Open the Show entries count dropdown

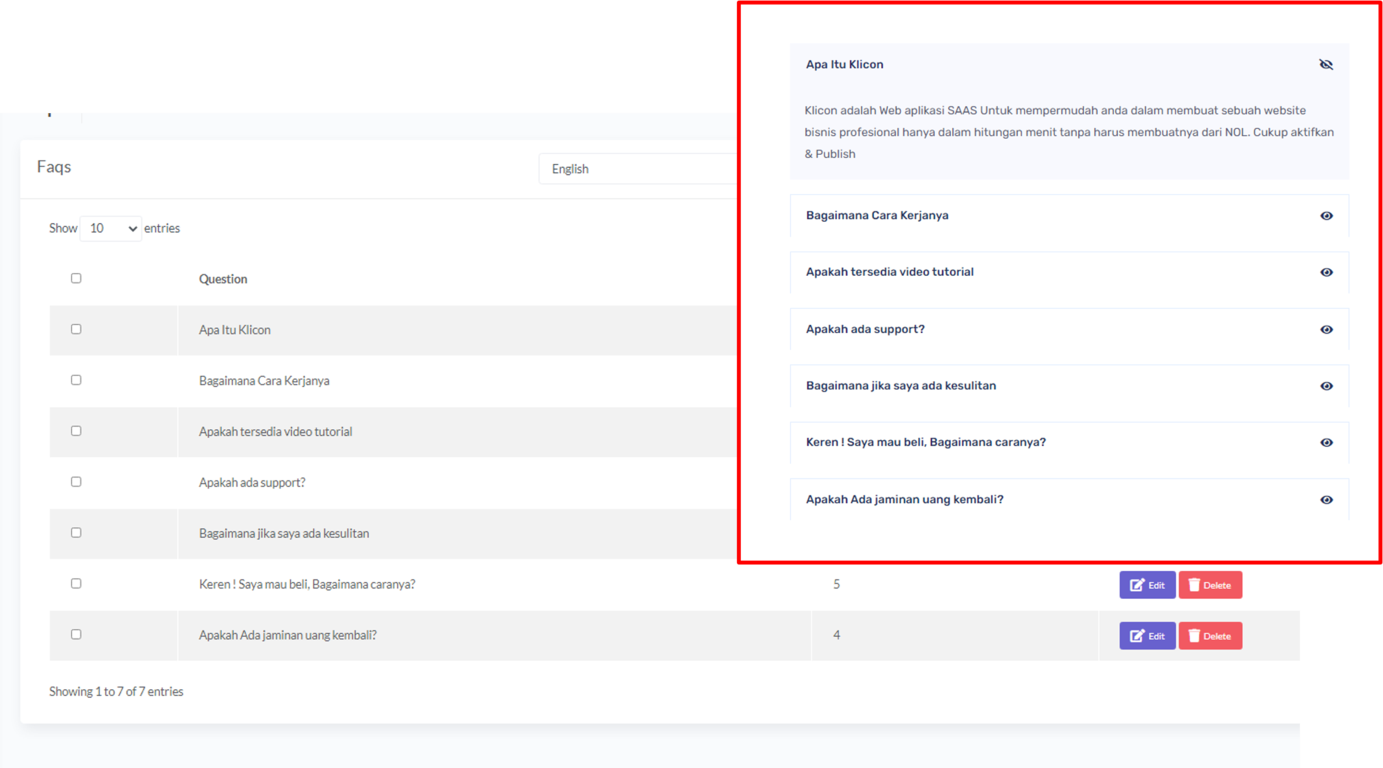click(110, 228)
